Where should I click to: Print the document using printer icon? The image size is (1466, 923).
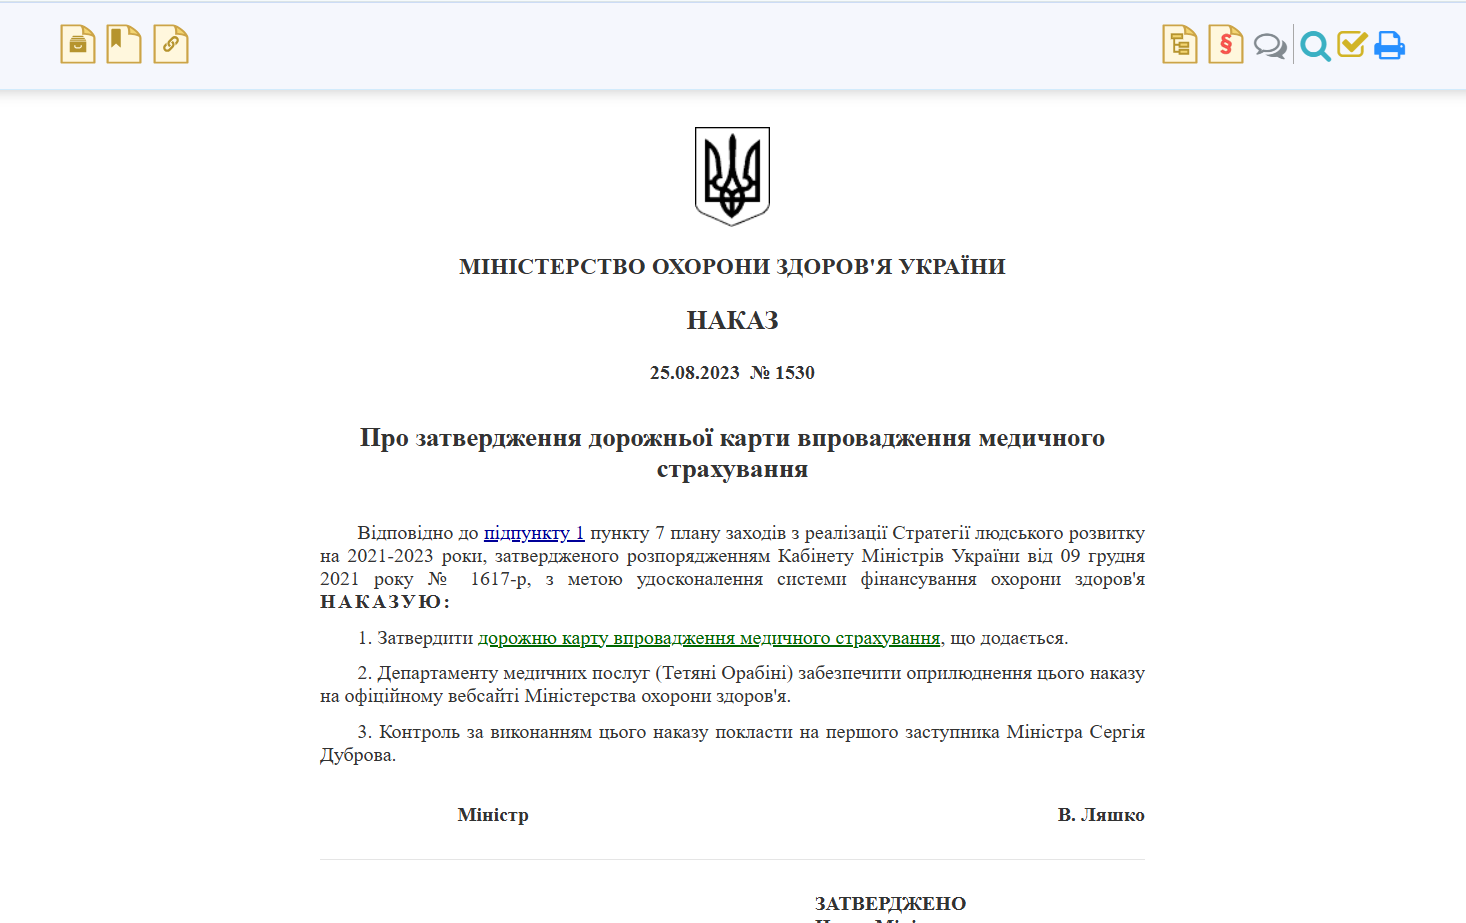click(1389, 46)
